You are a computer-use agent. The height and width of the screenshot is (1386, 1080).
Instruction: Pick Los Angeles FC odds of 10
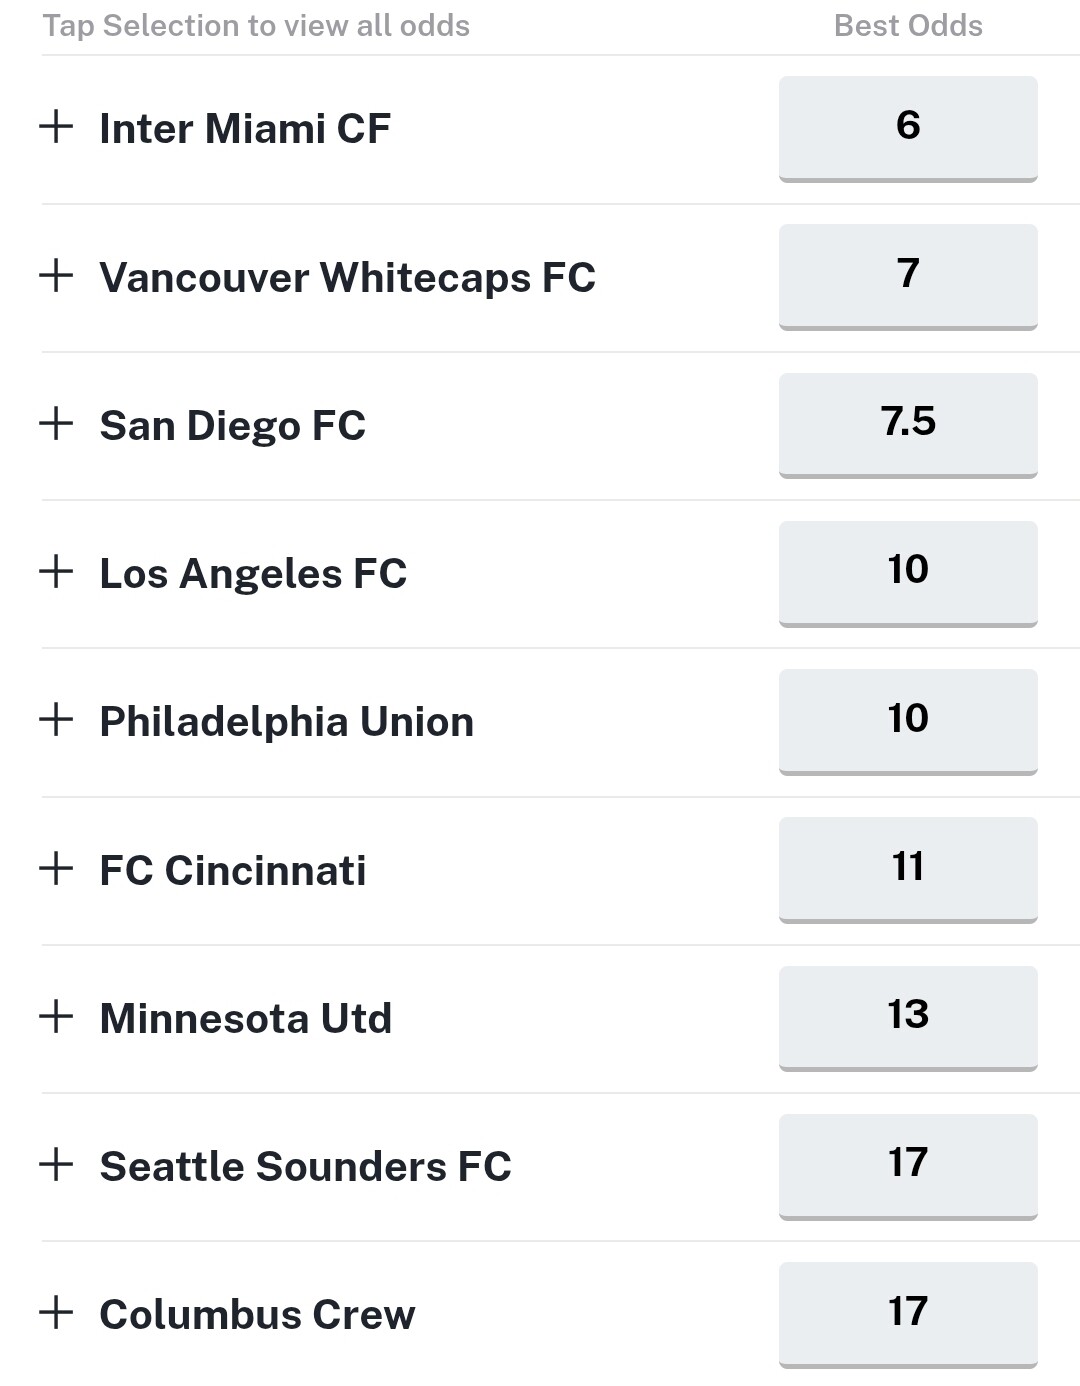907,571
